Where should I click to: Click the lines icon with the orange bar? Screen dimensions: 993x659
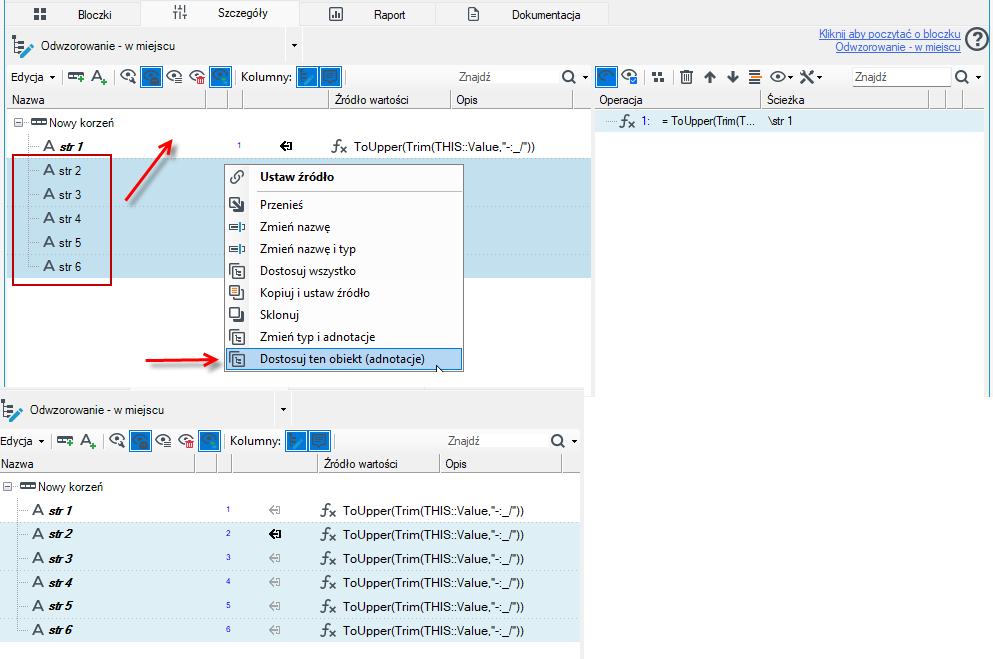755,77
